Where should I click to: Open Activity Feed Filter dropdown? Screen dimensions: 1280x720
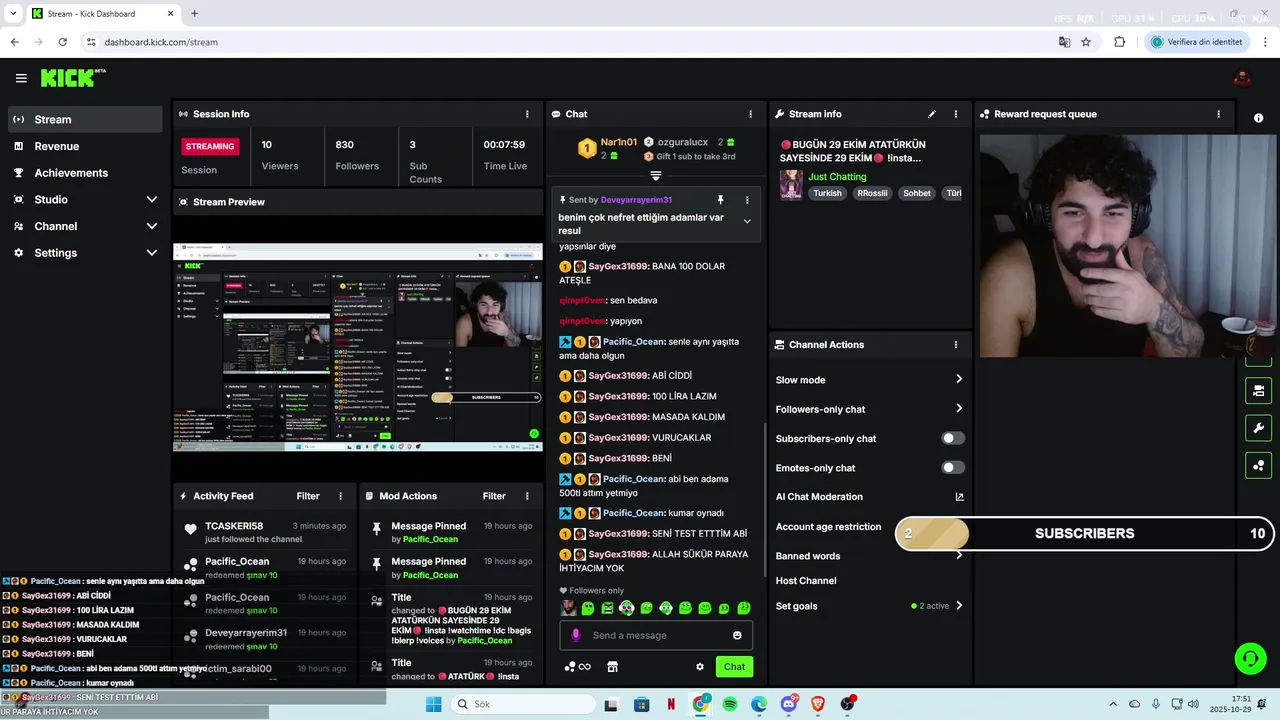click(x=308, y=496)
